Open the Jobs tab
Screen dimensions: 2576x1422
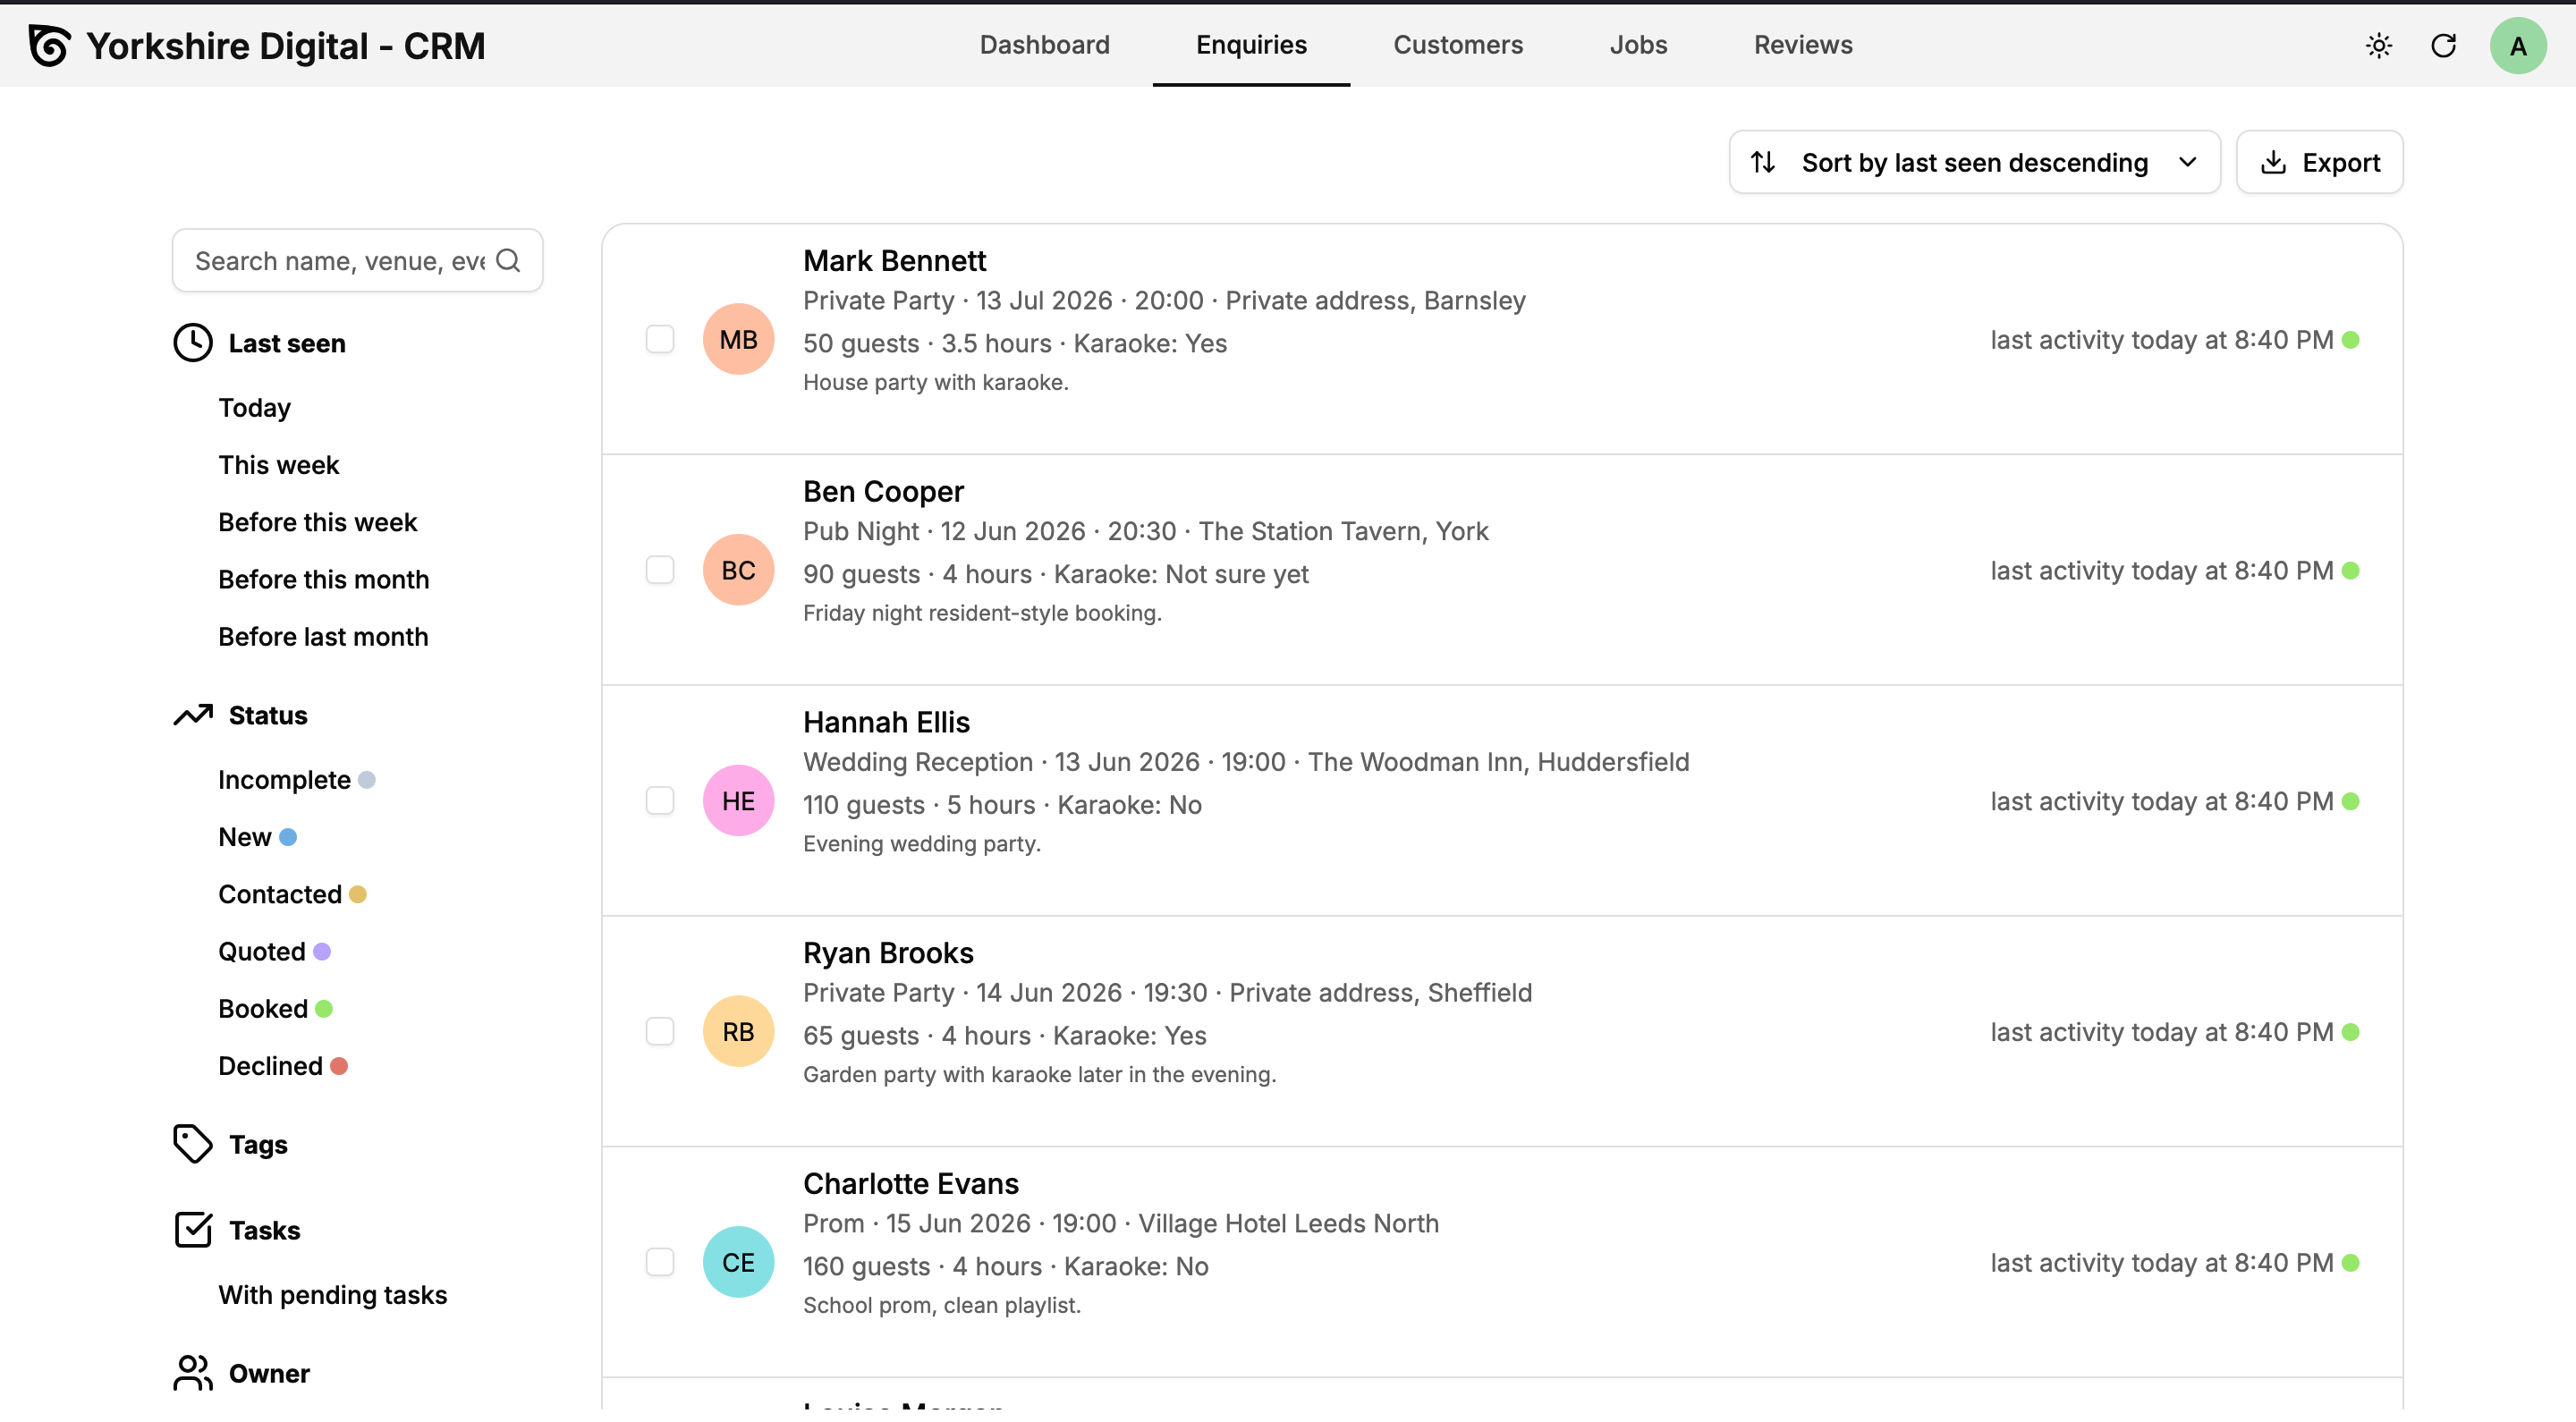pos(1638,45)
